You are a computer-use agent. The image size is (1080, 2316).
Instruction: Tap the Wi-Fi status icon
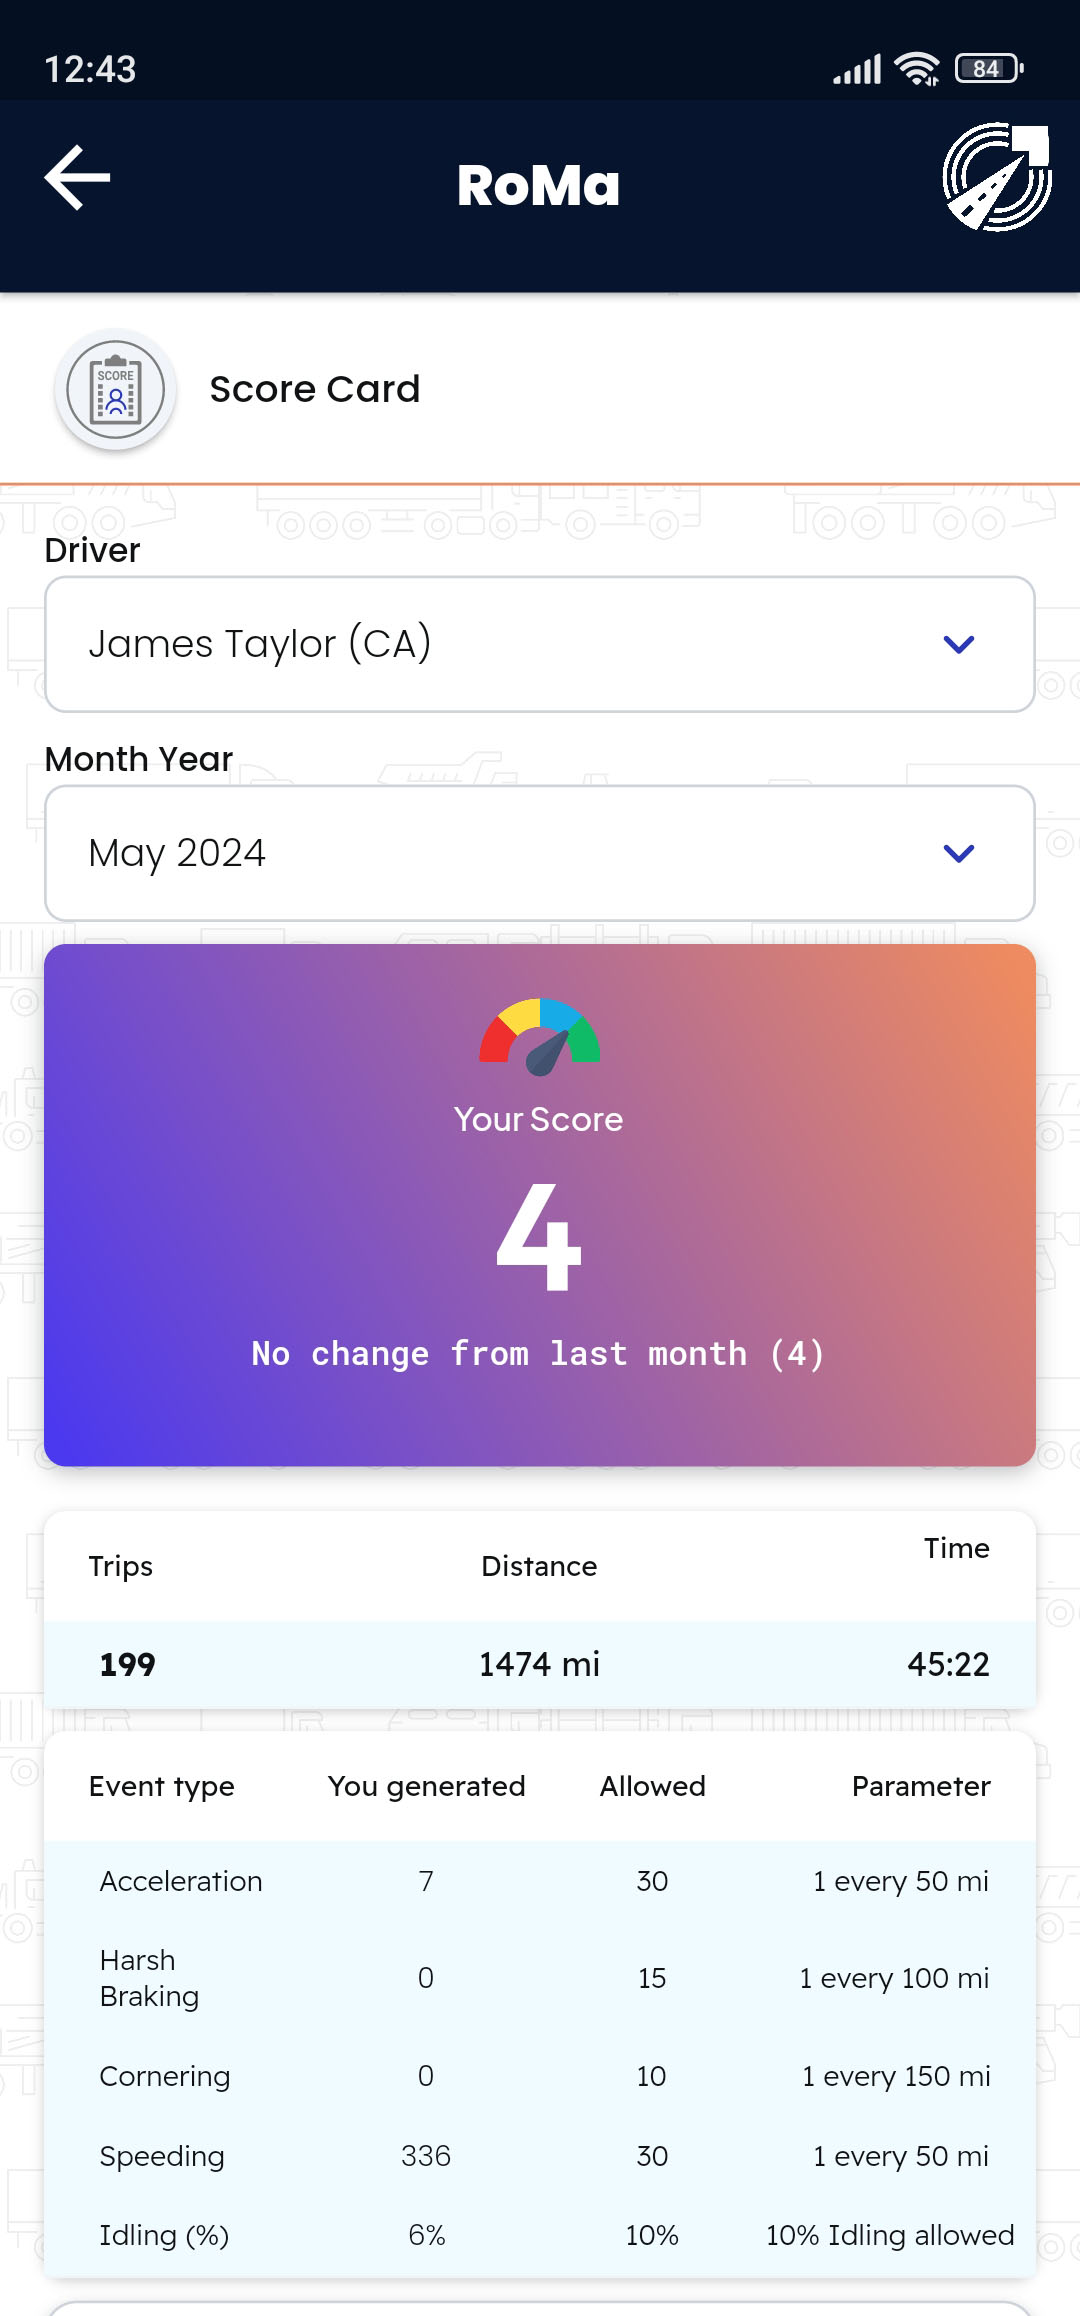[916, 68]
